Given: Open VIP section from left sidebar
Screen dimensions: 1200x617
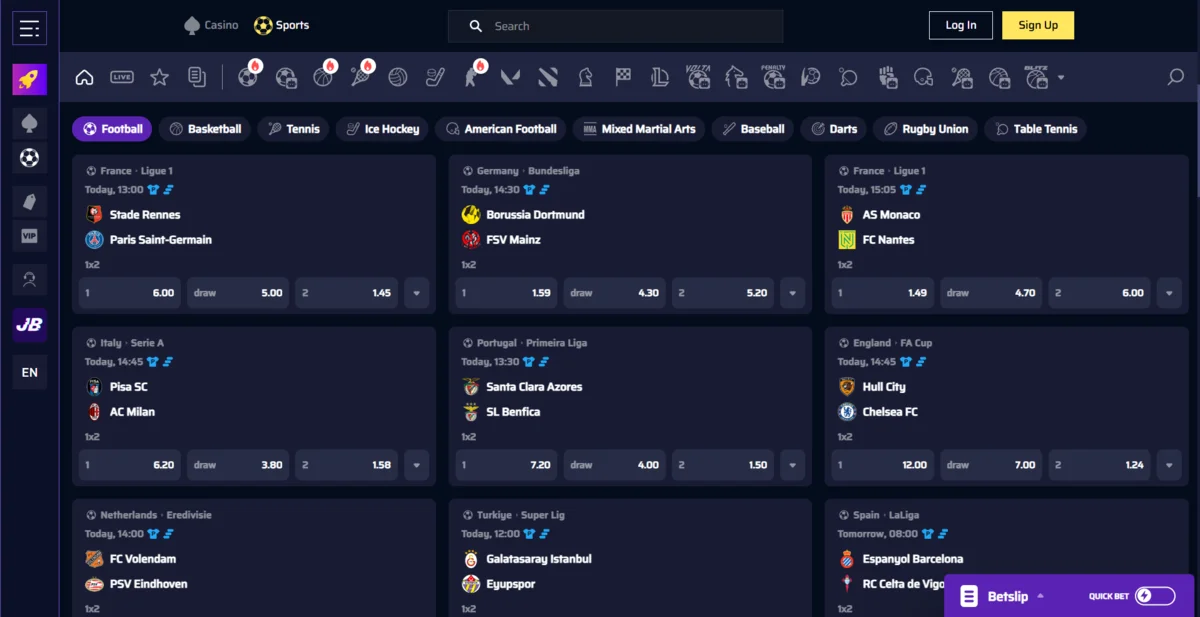Looking at the screenshot, I should pos(30,236).
